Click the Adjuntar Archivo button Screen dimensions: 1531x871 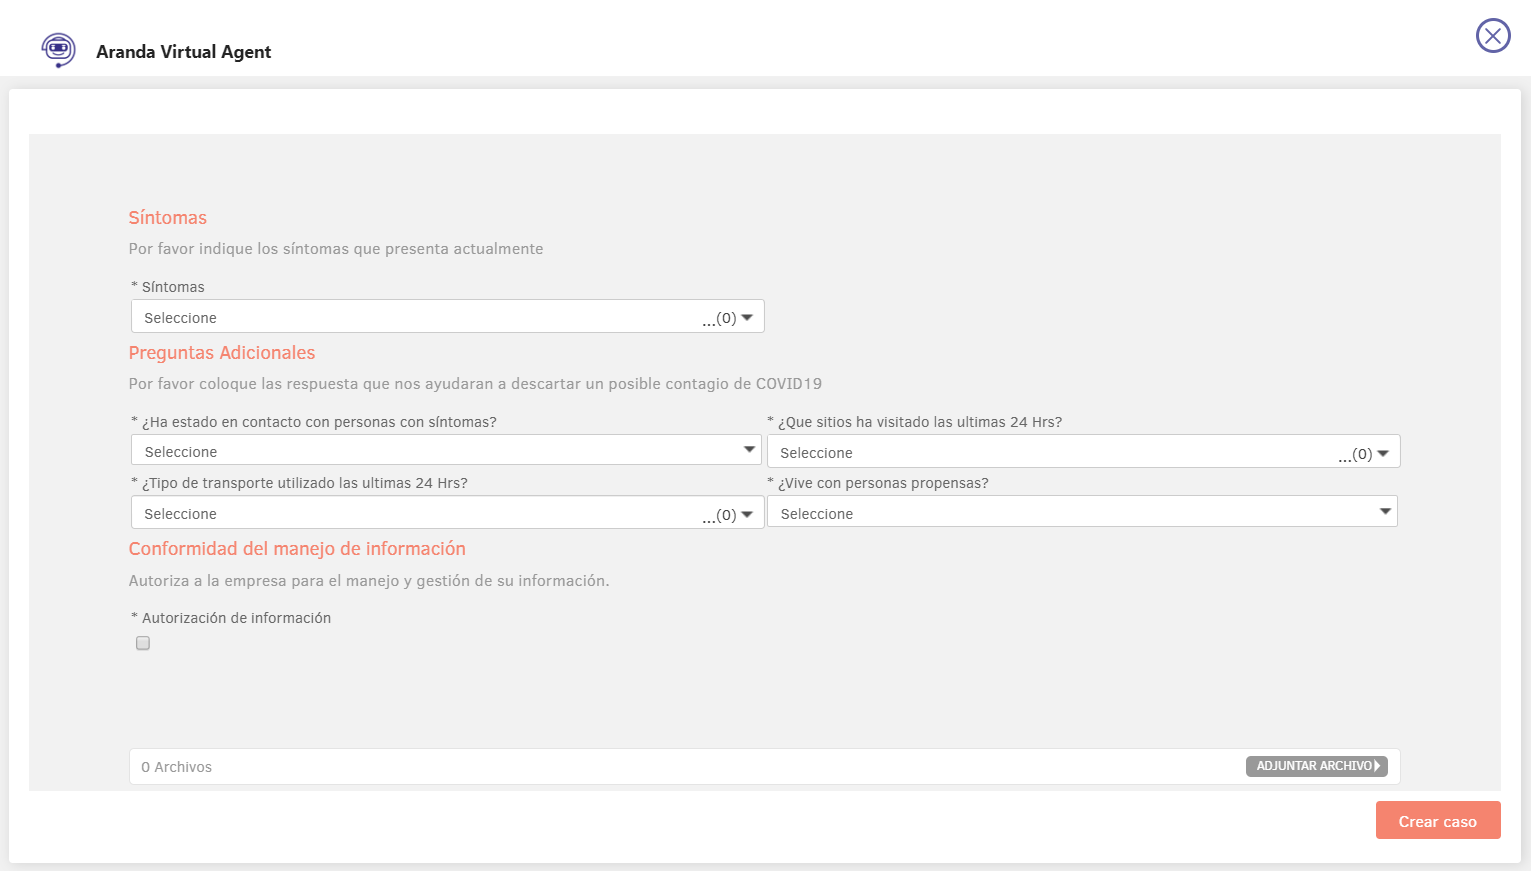[x=1316, y=766]
